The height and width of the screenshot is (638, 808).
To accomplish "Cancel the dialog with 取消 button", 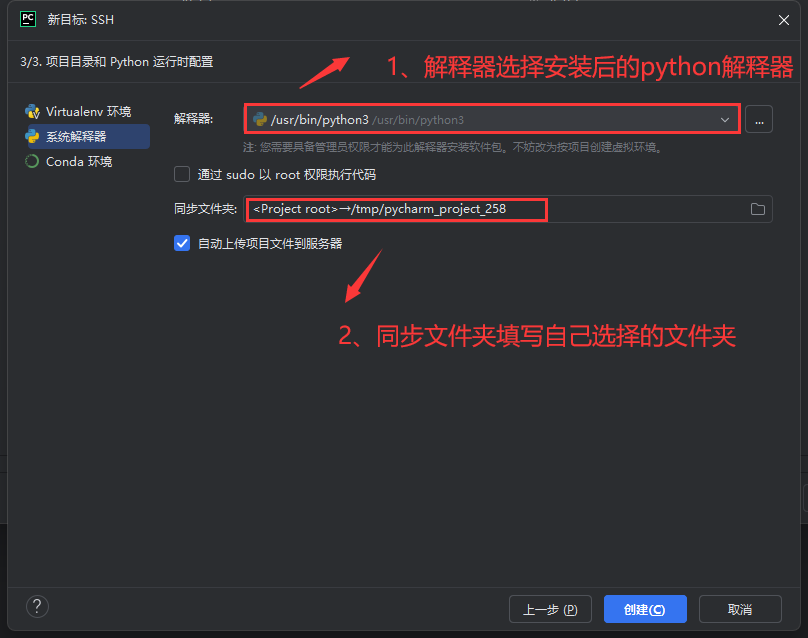I will [x=740, y=609].
